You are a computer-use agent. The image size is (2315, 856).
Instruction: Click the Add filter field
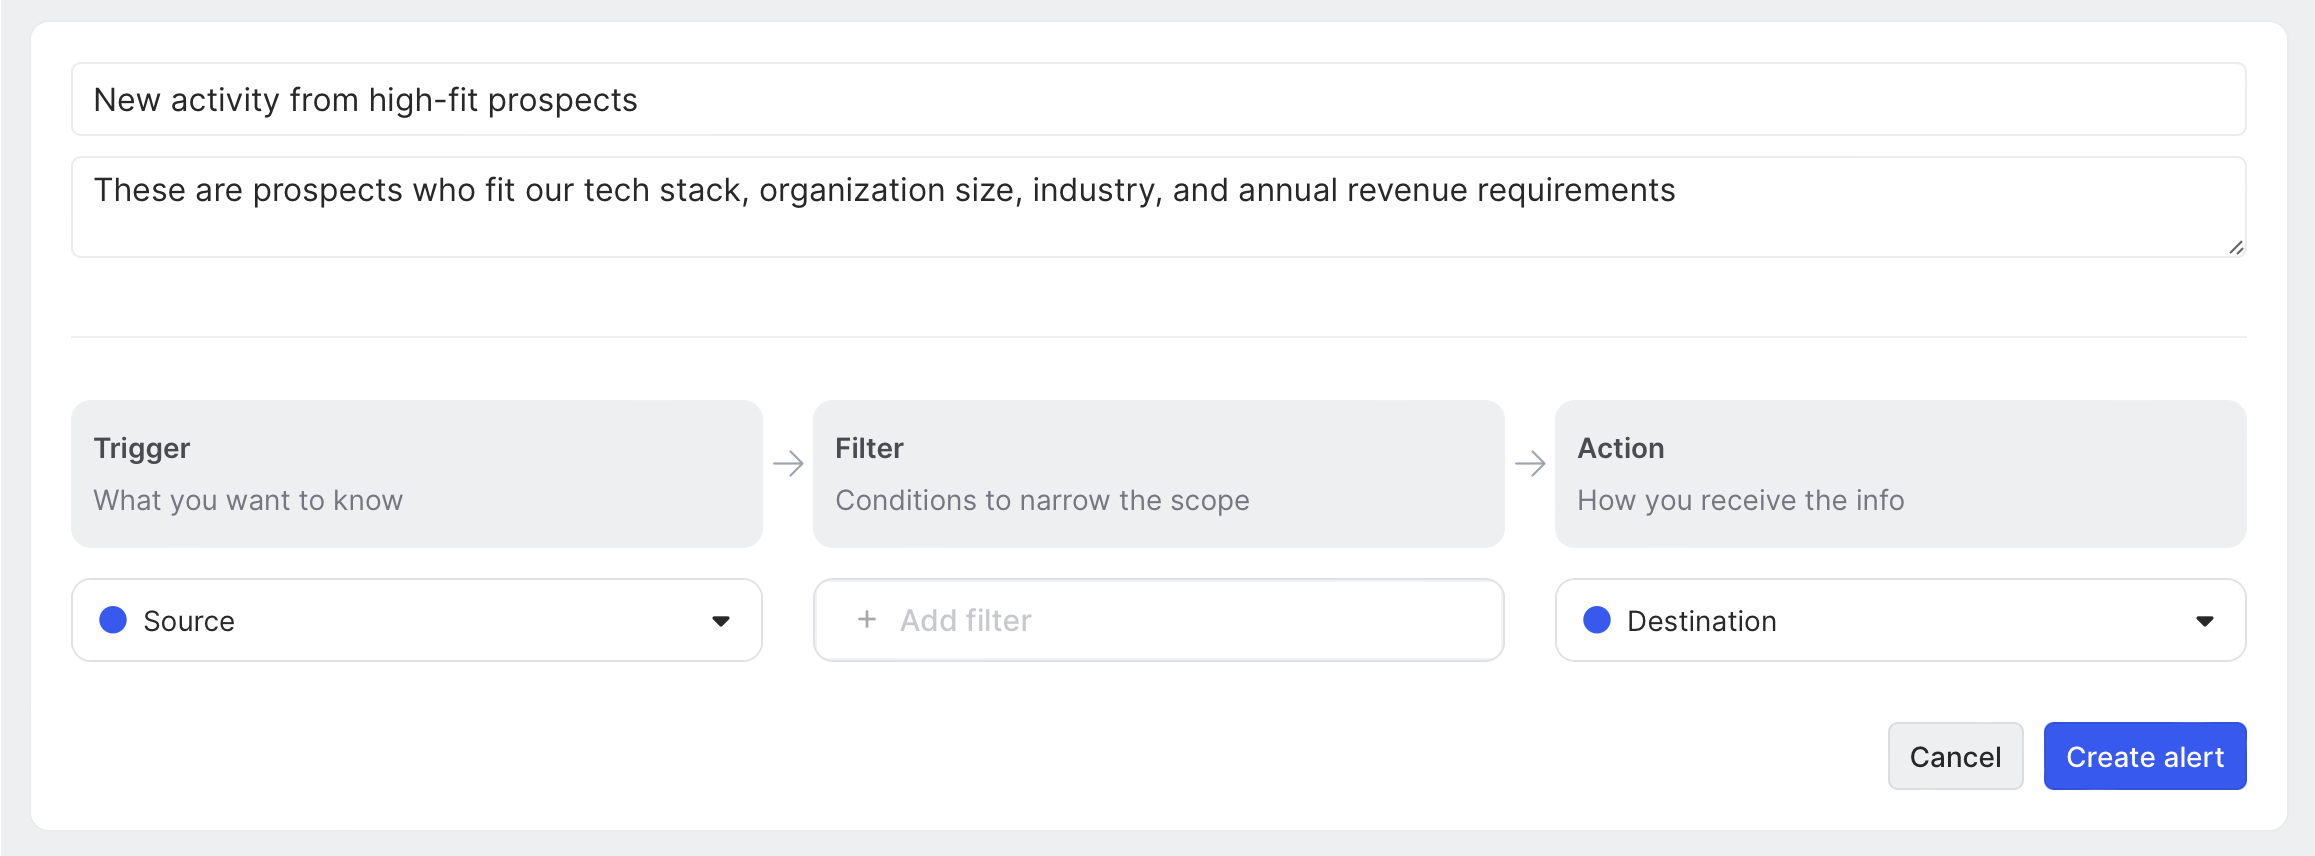click(1158, 620)
